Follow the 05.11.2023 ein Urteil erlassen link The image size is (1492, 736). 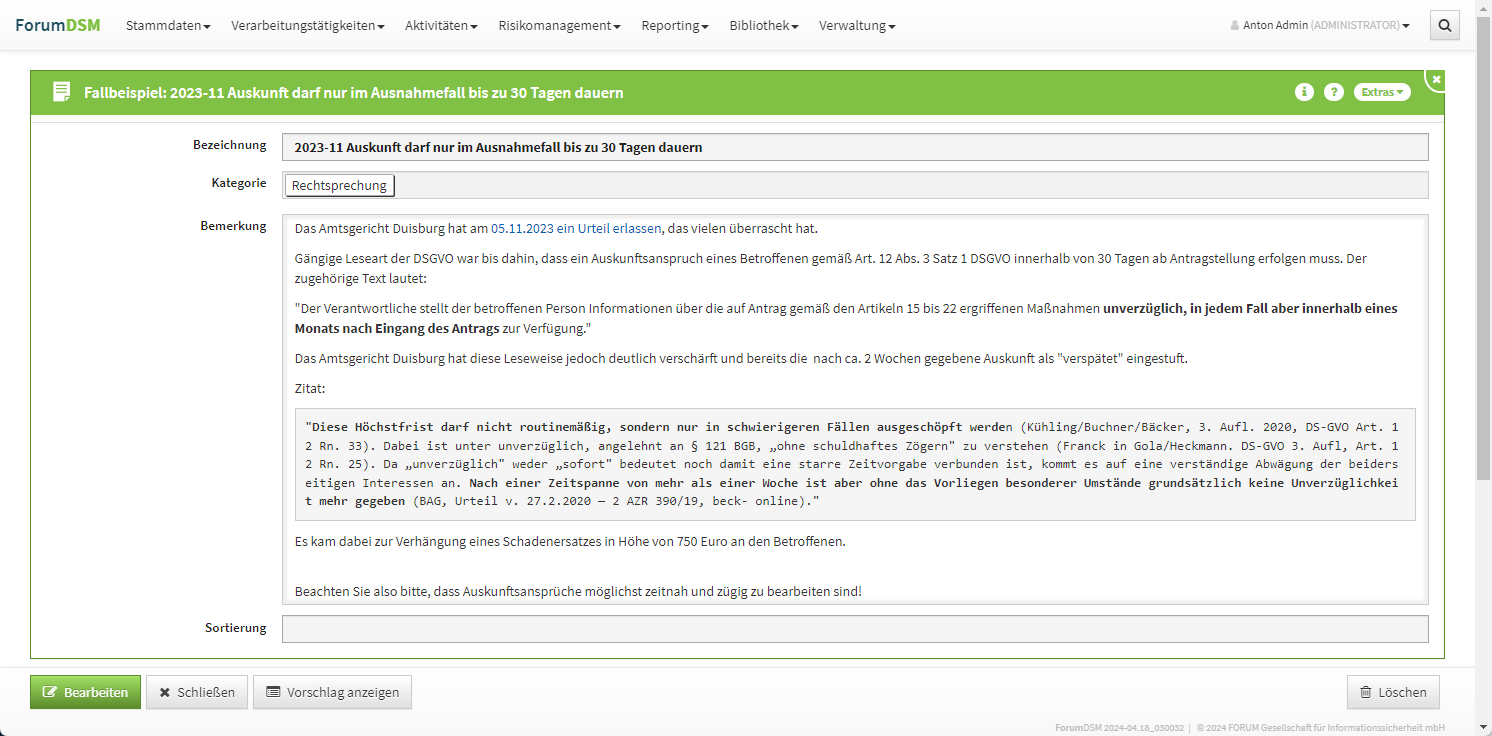(576, 229)
